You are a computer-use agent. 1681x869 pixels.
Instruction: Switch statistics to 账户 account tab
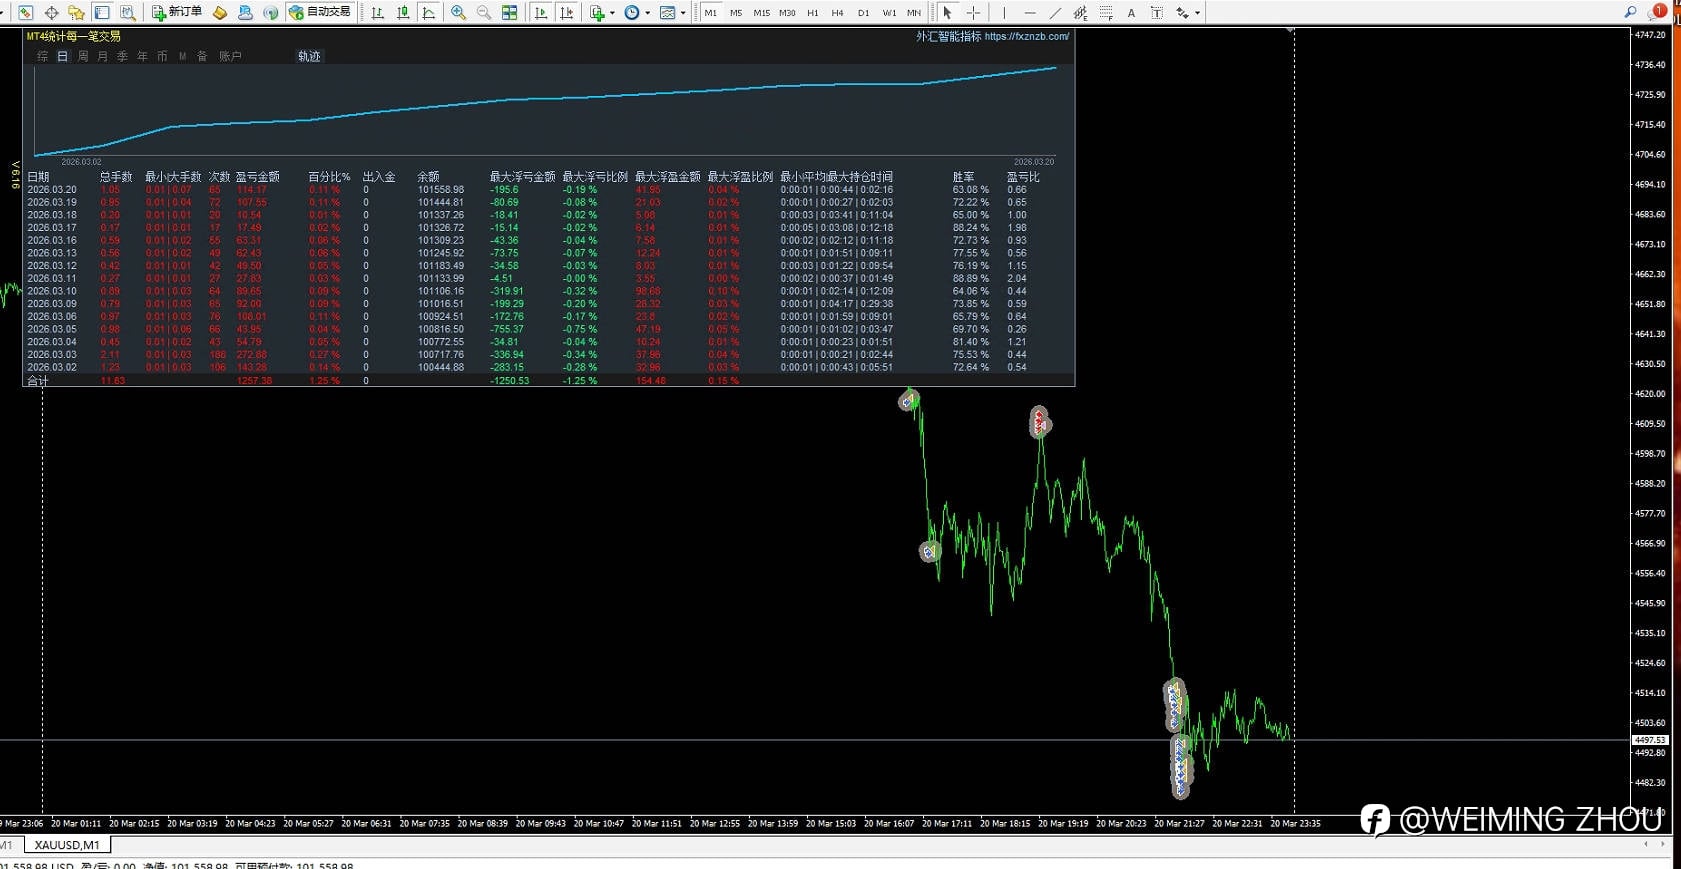tap(230, 56)
